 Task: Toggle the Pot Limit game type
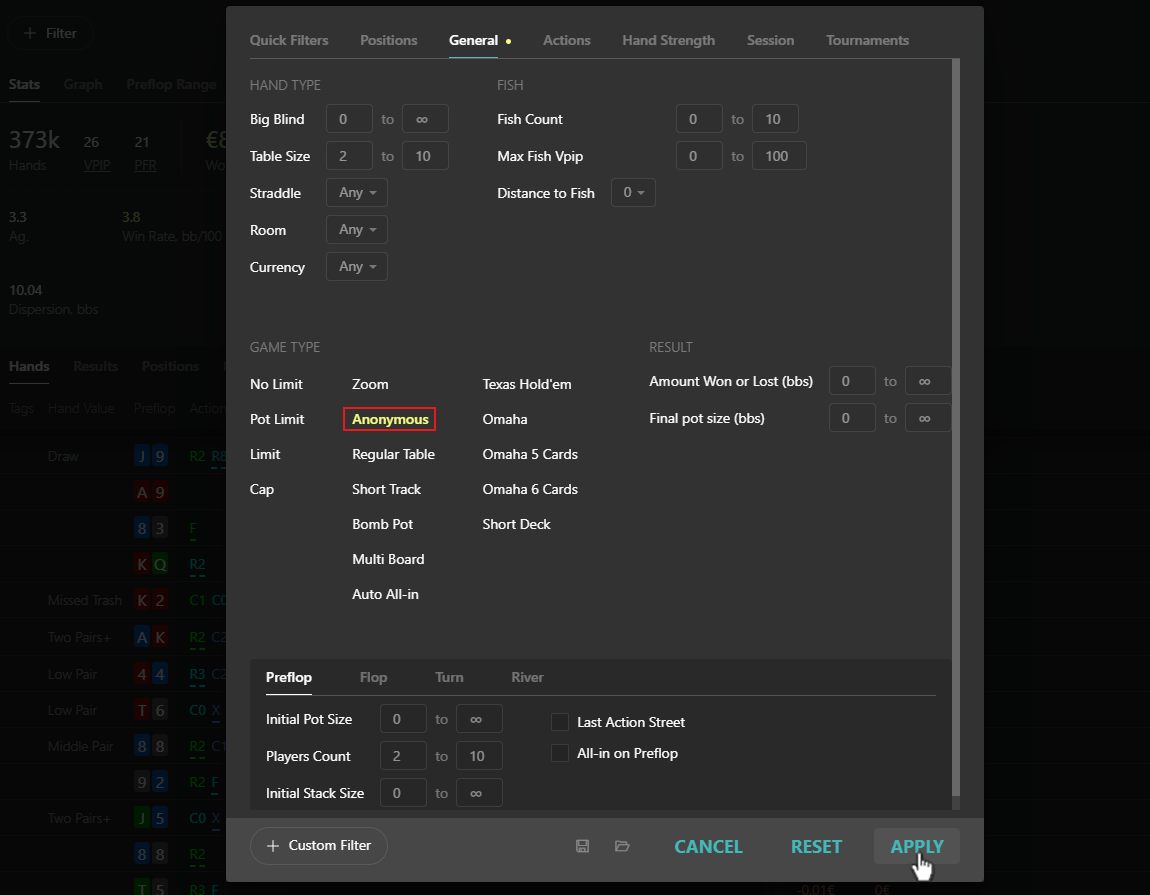pos(276,419)
